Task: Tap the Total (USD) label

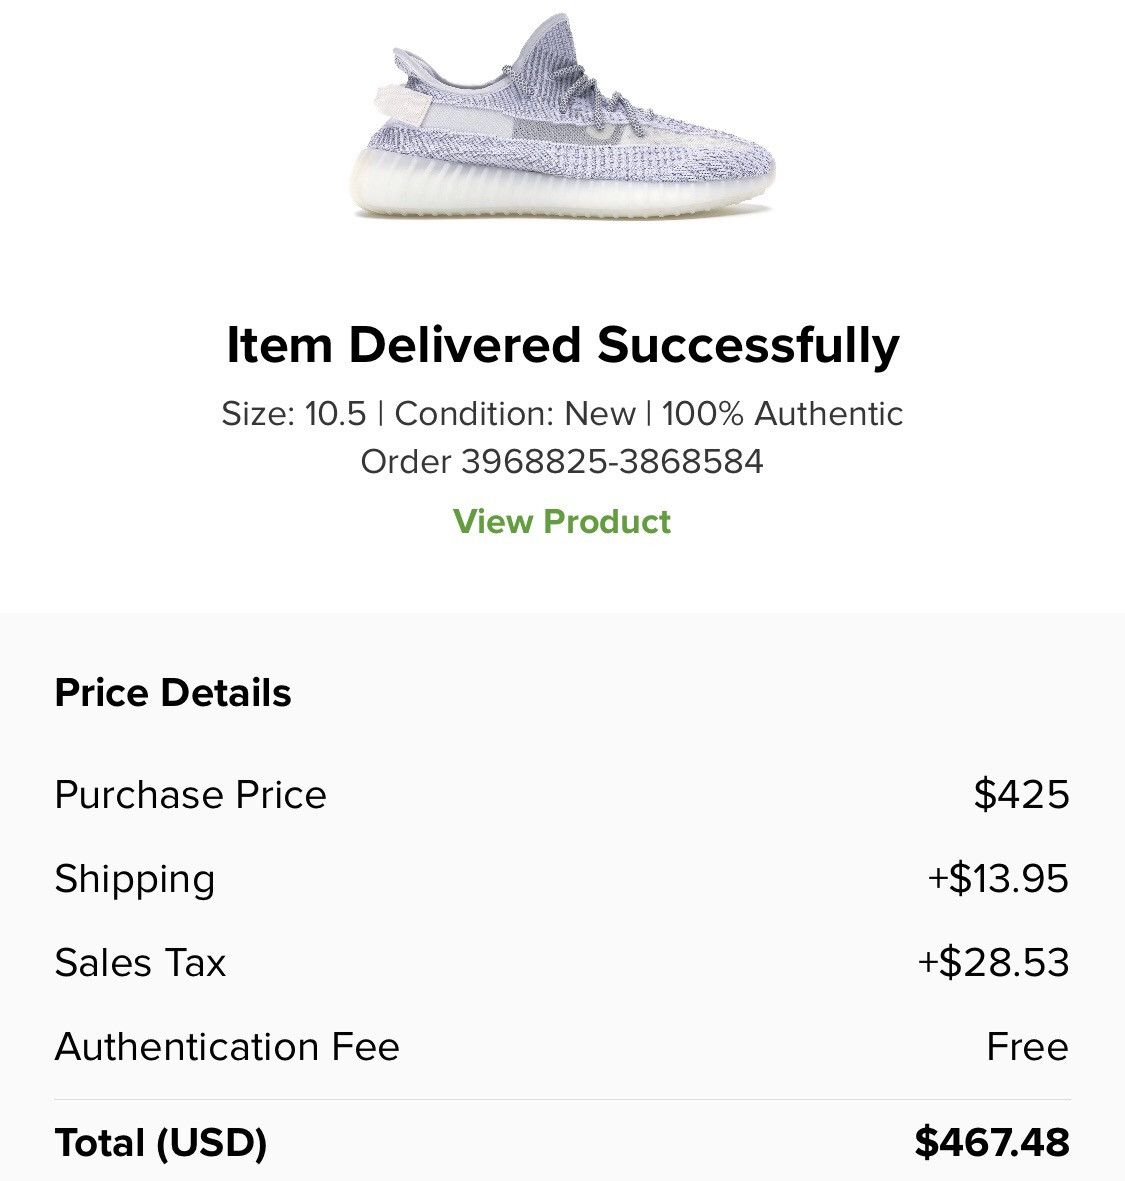Action: [161, 1142]
